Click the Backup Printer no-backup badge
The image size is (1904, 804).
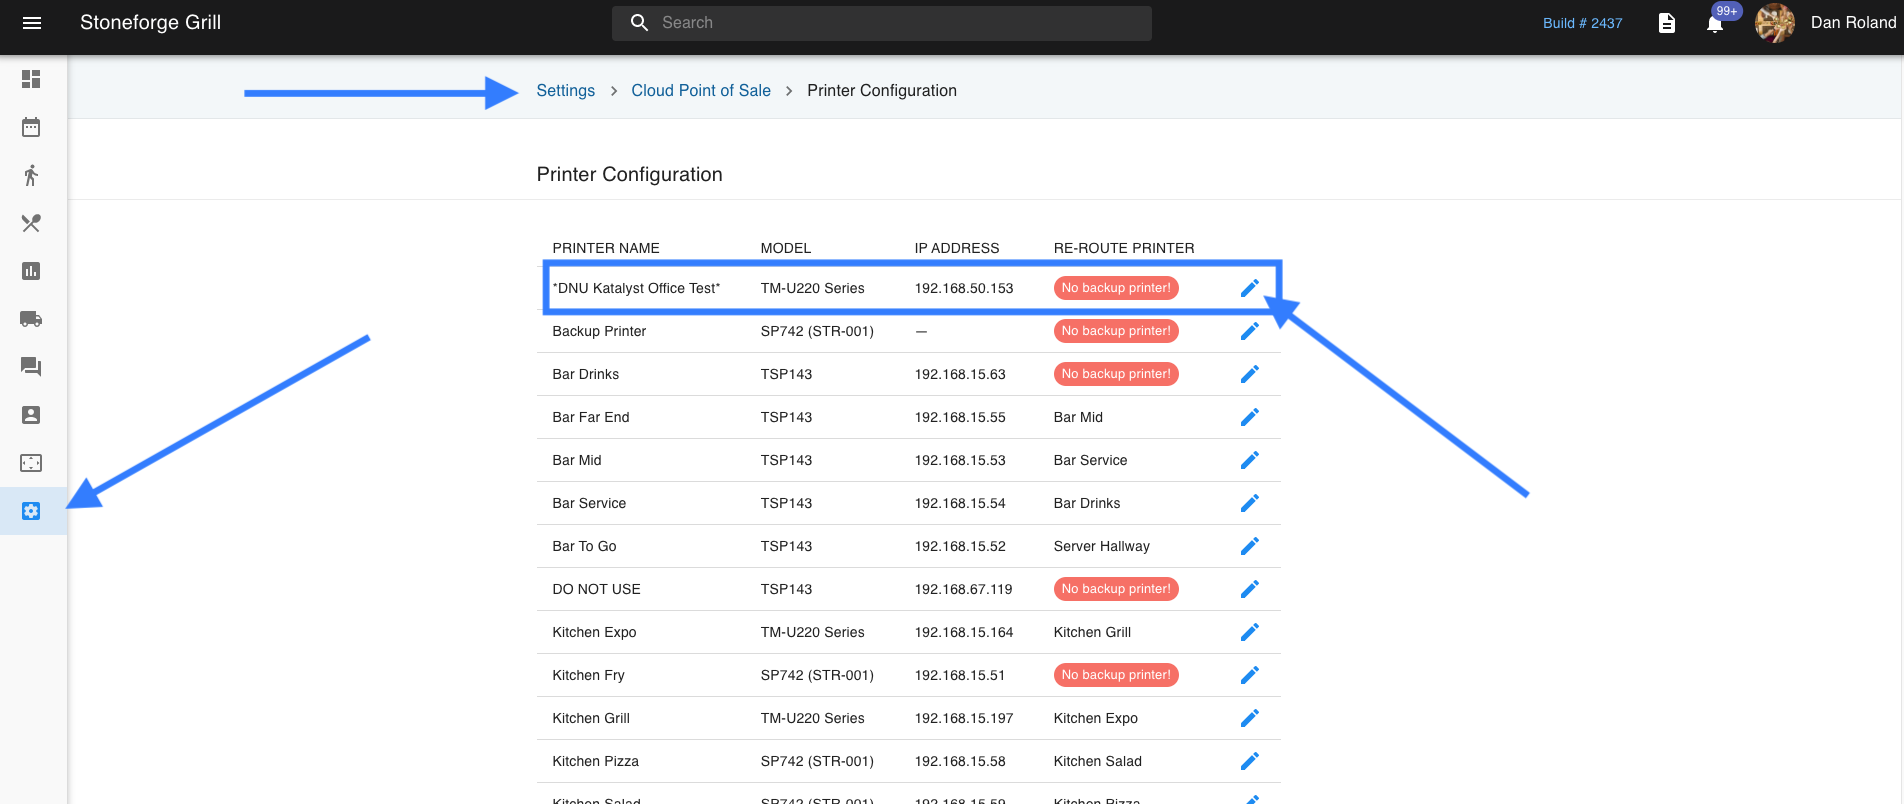(1115, 331)
